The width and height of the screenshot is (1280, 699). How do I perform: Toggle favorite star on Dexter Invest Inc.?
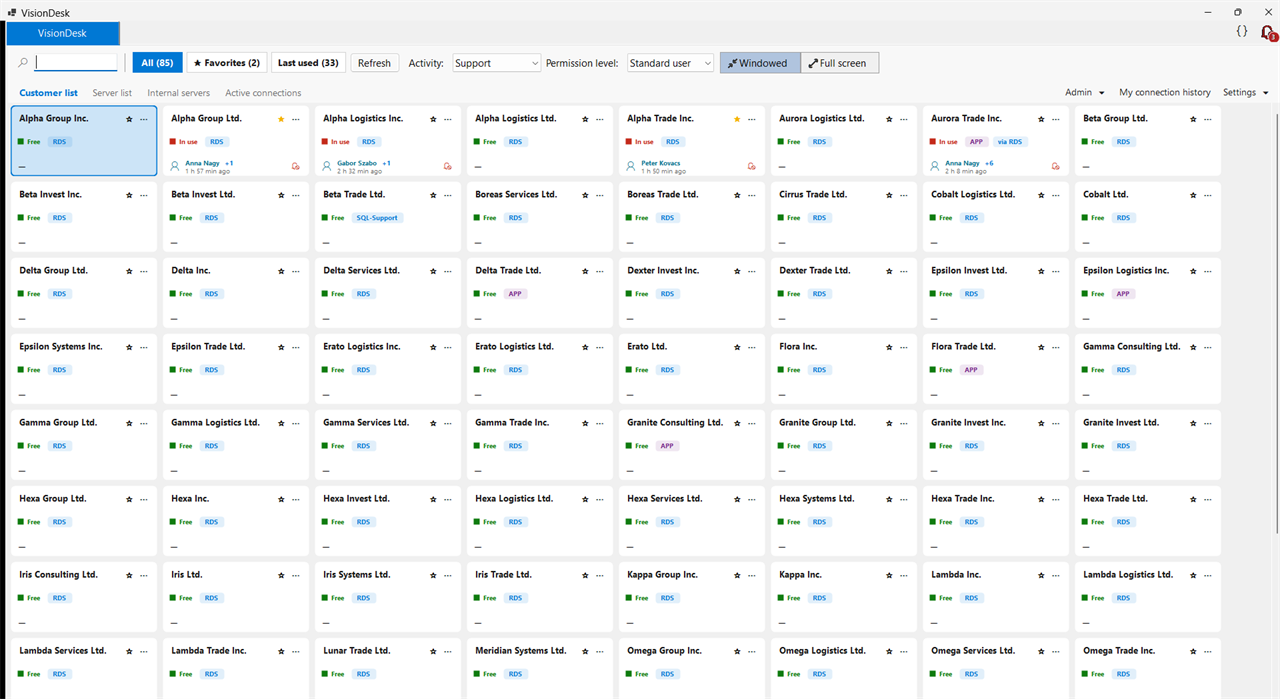tap(737, 271)
